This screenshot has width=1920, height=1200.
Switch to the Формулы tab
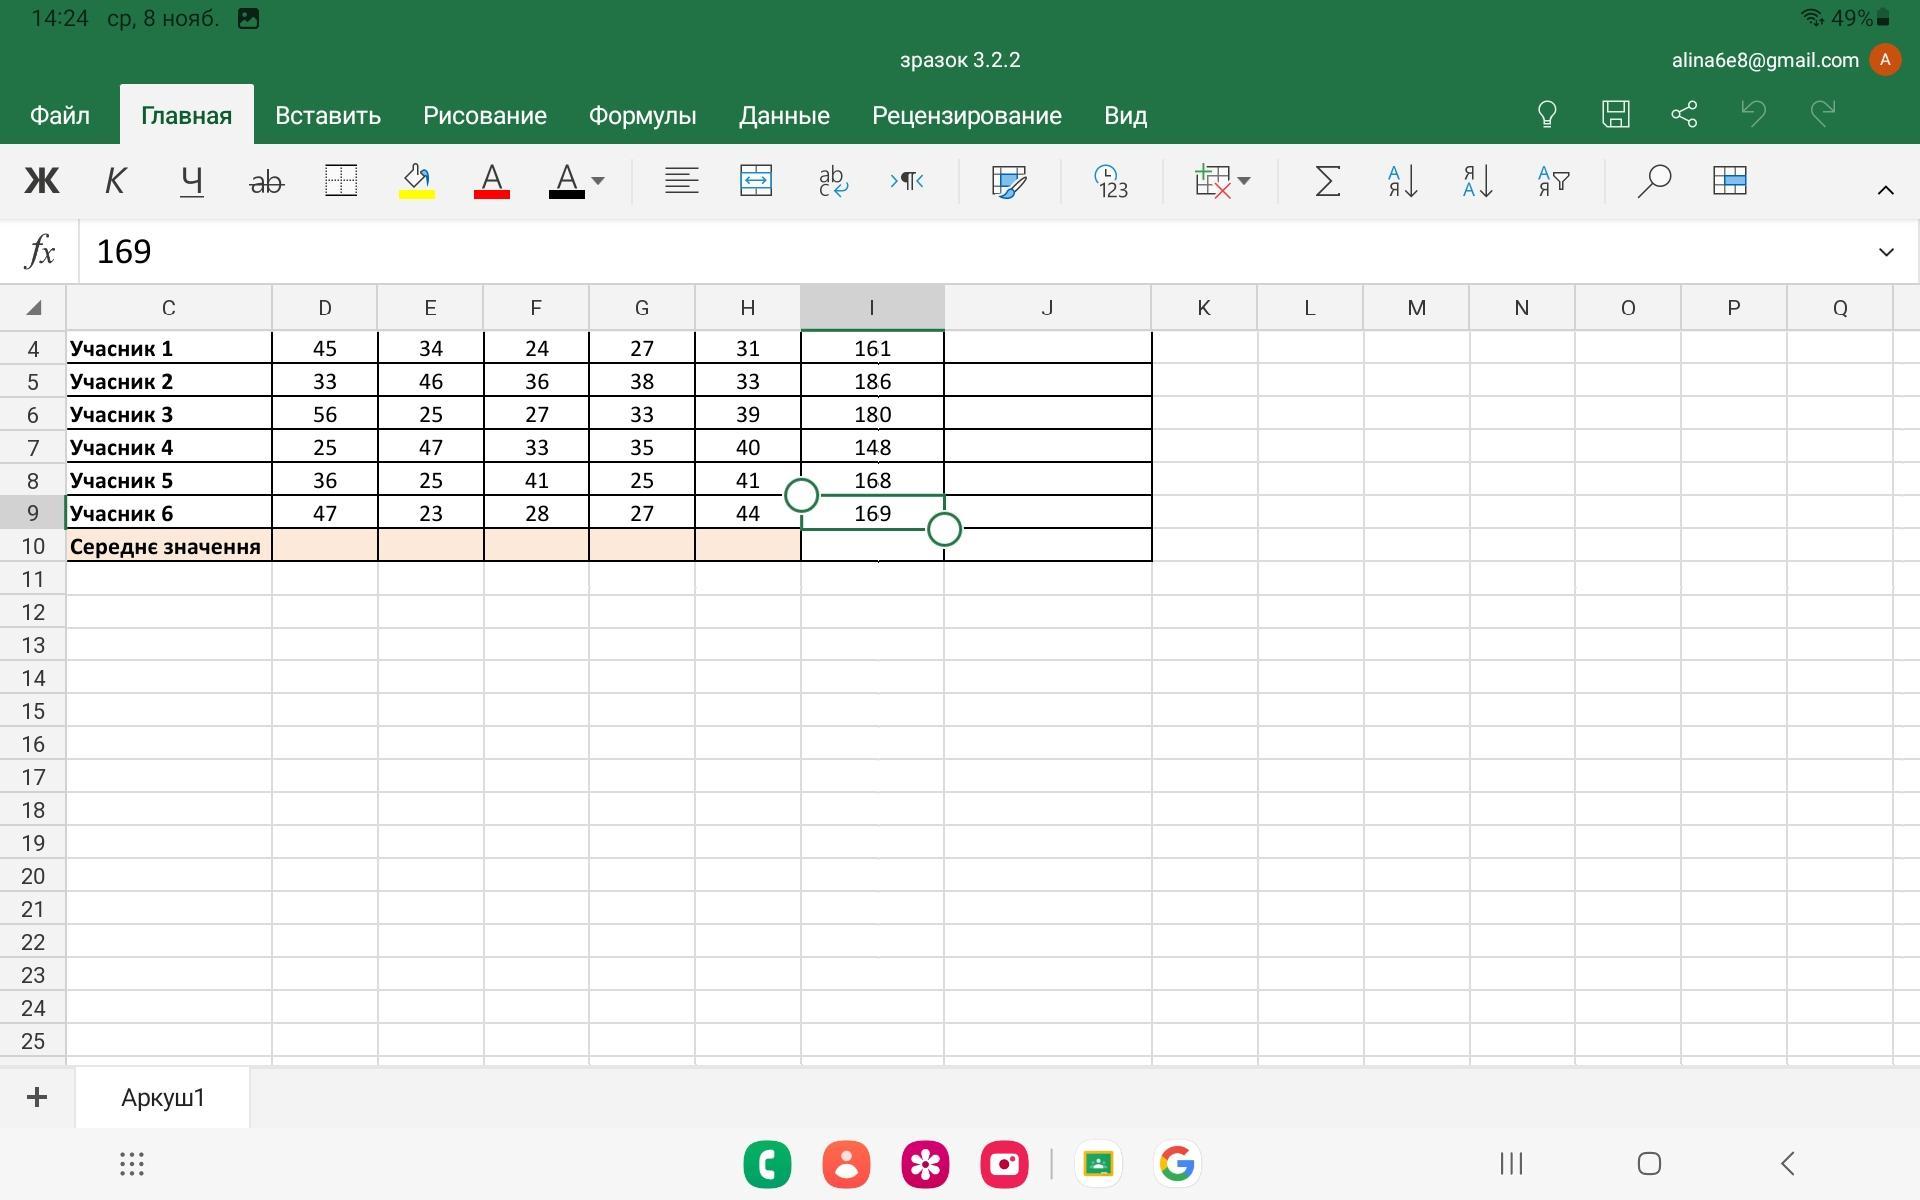642,116
